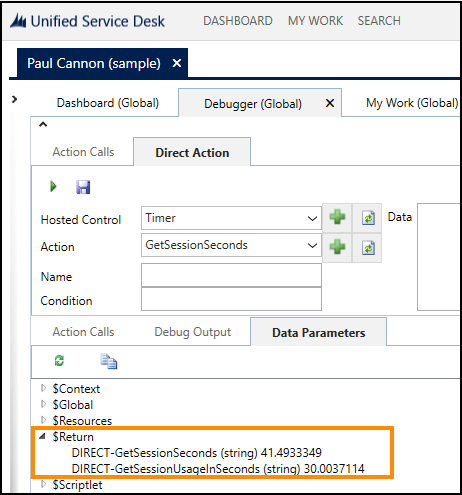Collapse the debugger top section with the caret
The width and height of the screenshot is (462, 495).
pyautogui.click(x=43, y=125)
